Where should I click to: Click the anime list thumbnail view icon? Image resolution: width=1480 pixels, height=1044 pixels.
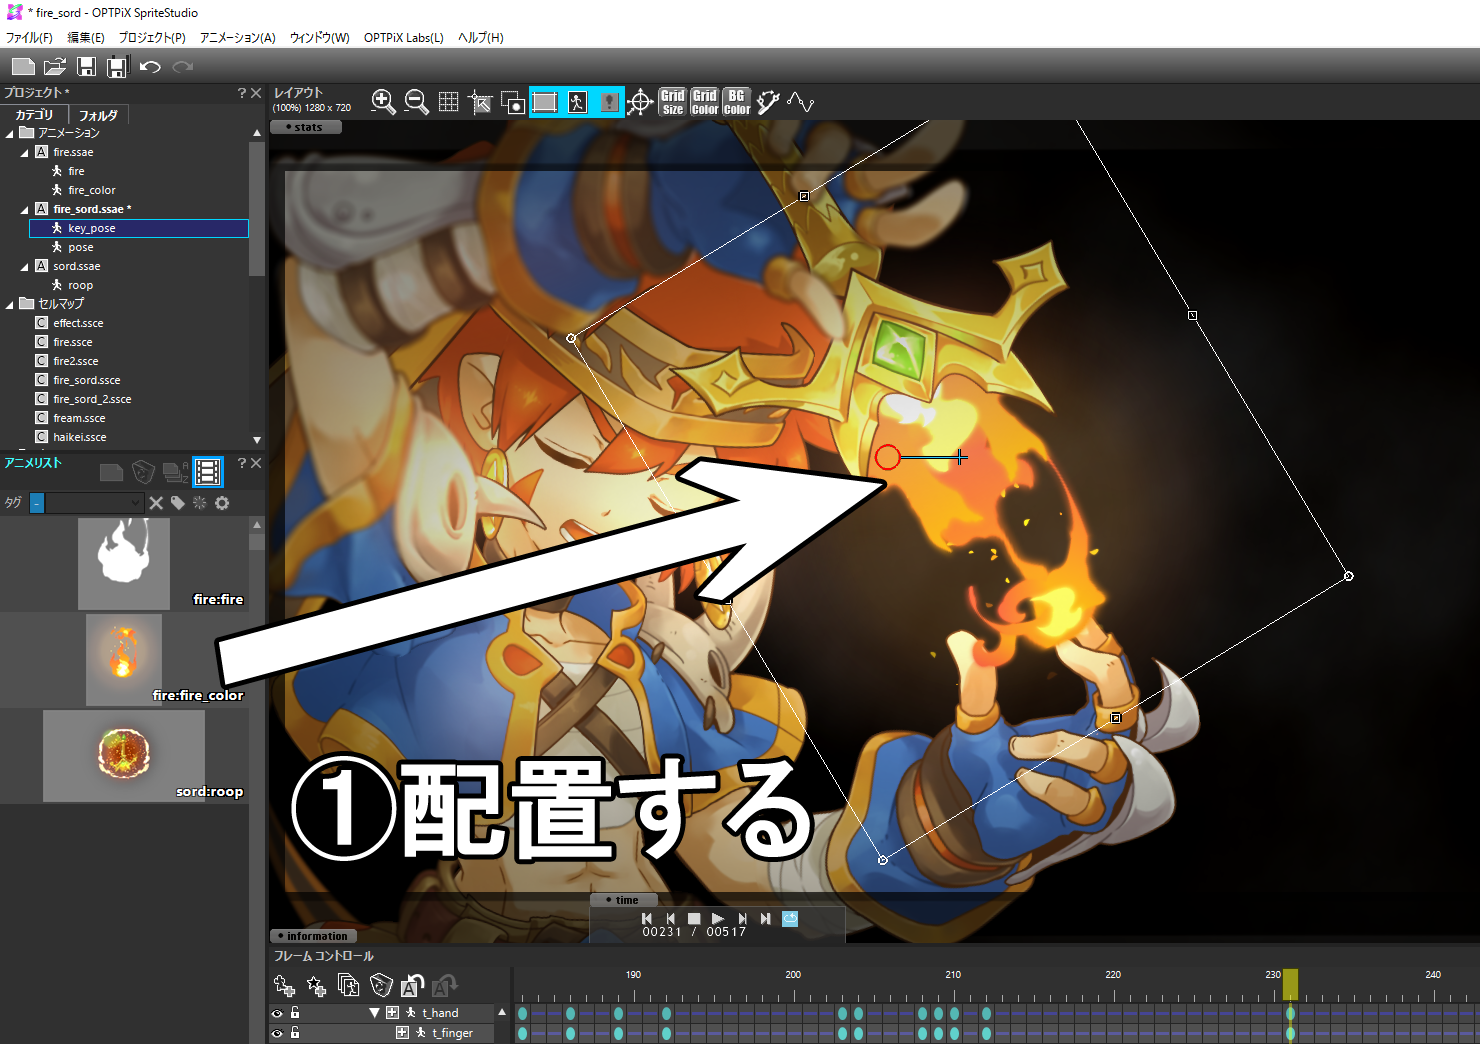click(x=208, y=471)
